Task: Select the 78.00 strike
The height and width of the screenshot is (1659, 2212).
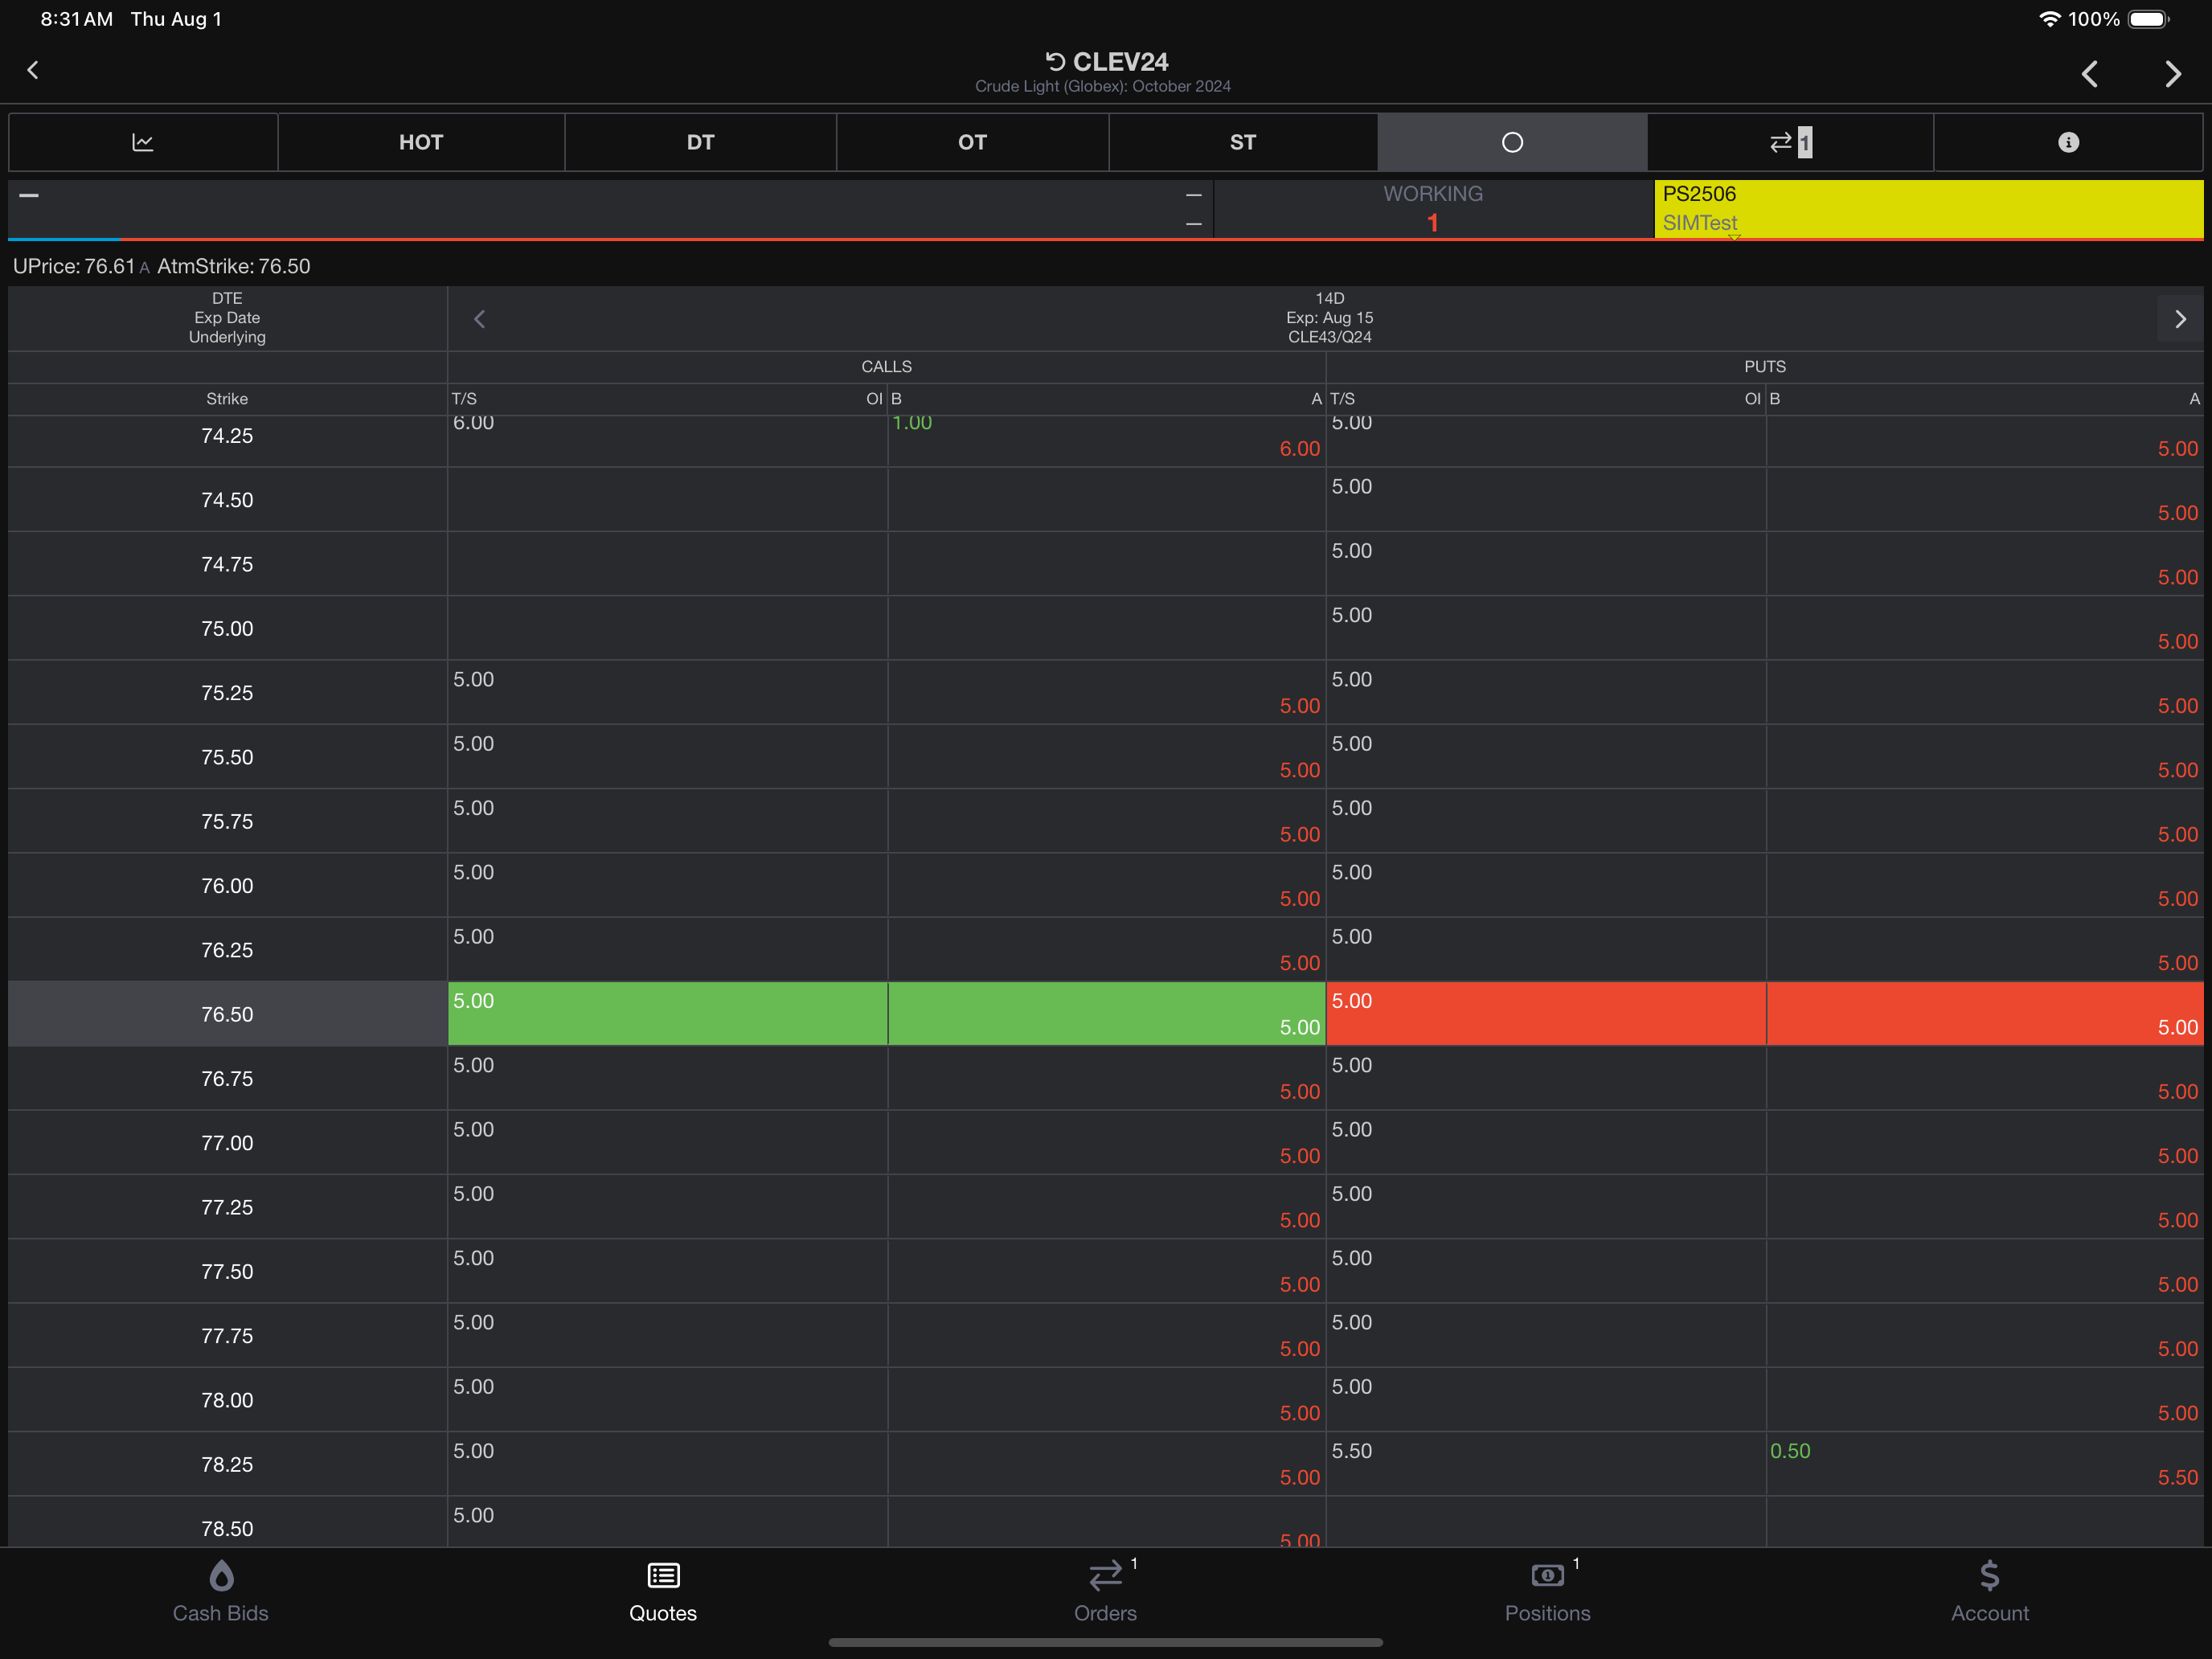Action: coord(227,1400)
